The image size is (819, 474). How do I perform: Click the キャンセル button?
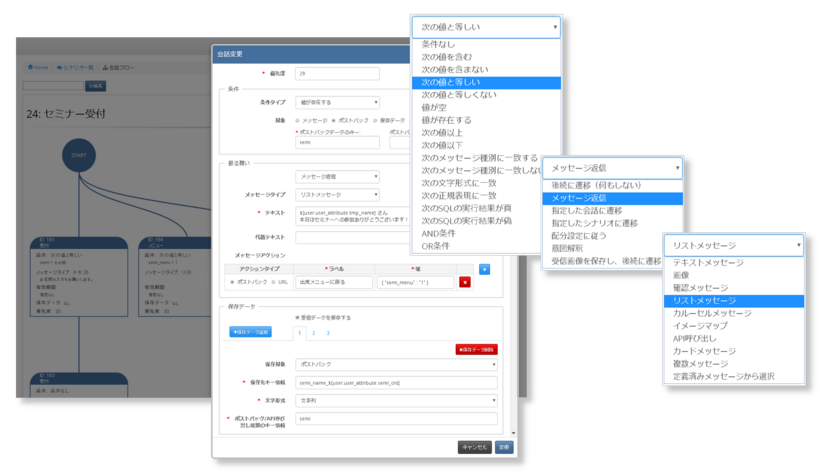coord(472,447)
